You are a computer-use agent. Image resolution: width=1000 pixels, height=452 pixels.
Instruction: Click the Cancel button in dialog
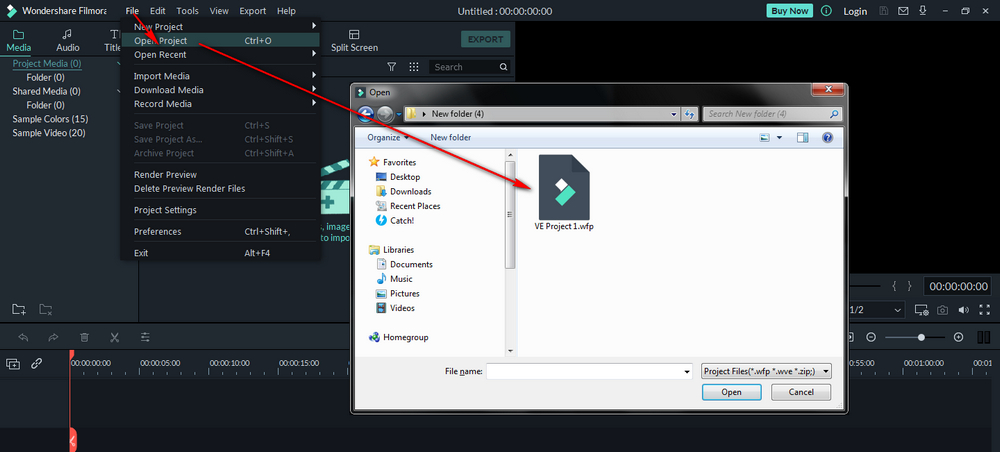point(801,392)
